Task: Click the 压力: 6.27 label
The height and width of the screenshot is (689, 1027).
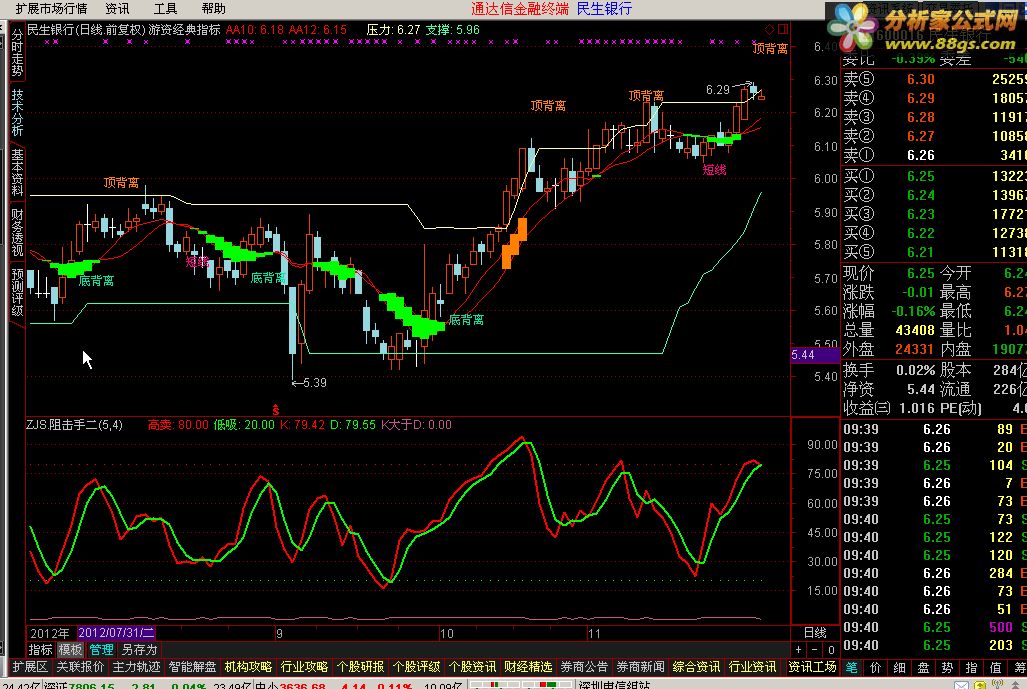Action: tap(393, 29)
